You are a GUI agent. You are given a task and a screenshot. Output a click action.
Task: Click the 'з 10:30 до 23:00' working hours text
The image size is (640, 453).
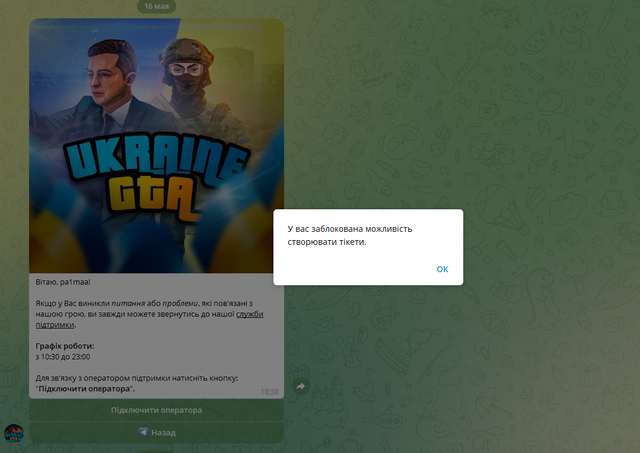[63, 357]
